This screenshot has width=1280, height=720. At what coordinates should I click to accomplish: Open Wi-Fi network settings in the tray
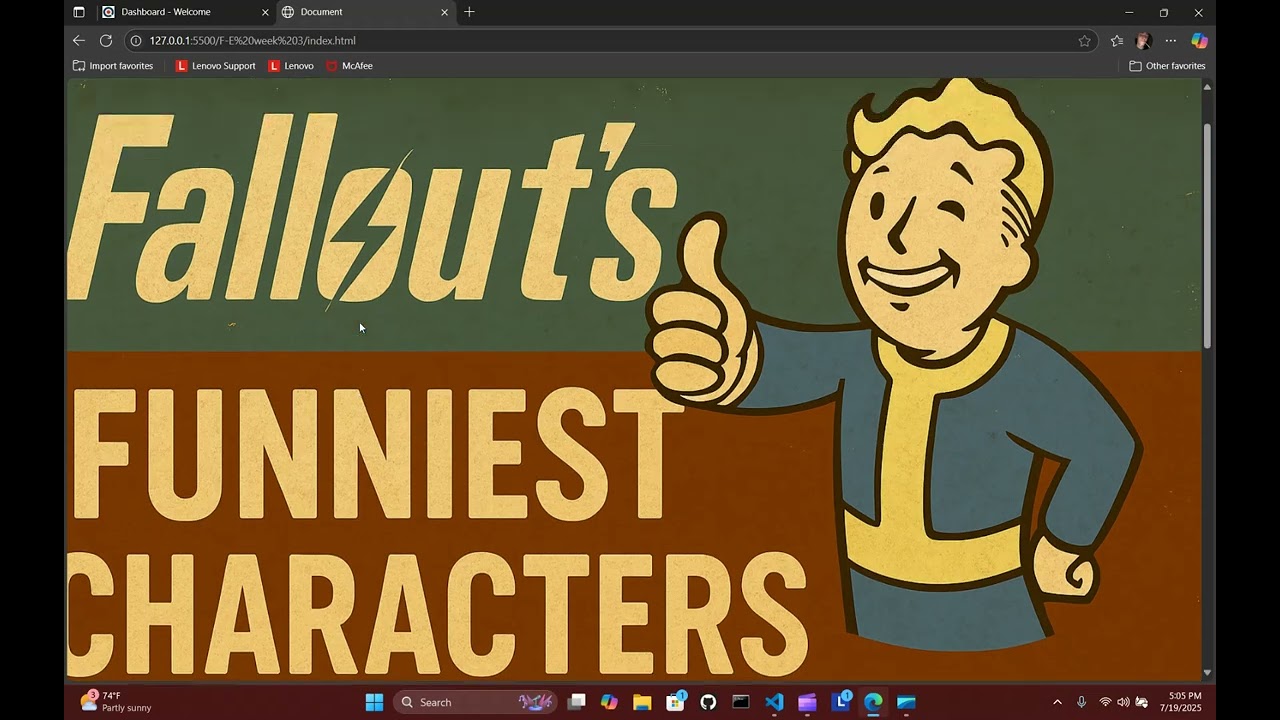click(x=1105, y=702)
